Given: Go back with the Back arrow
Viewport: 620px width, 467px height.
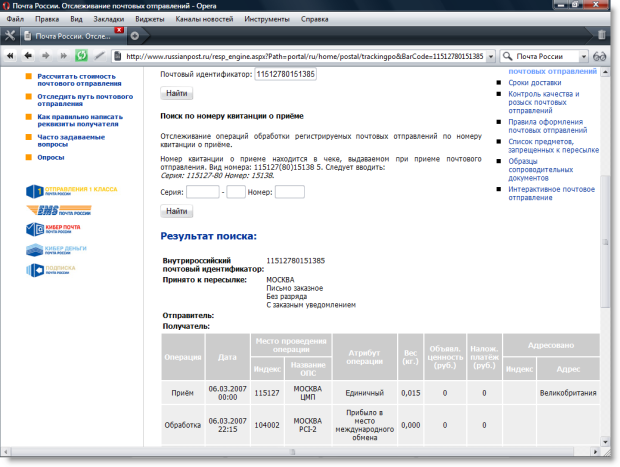Looking at the screenshot, I should point(28,56).
